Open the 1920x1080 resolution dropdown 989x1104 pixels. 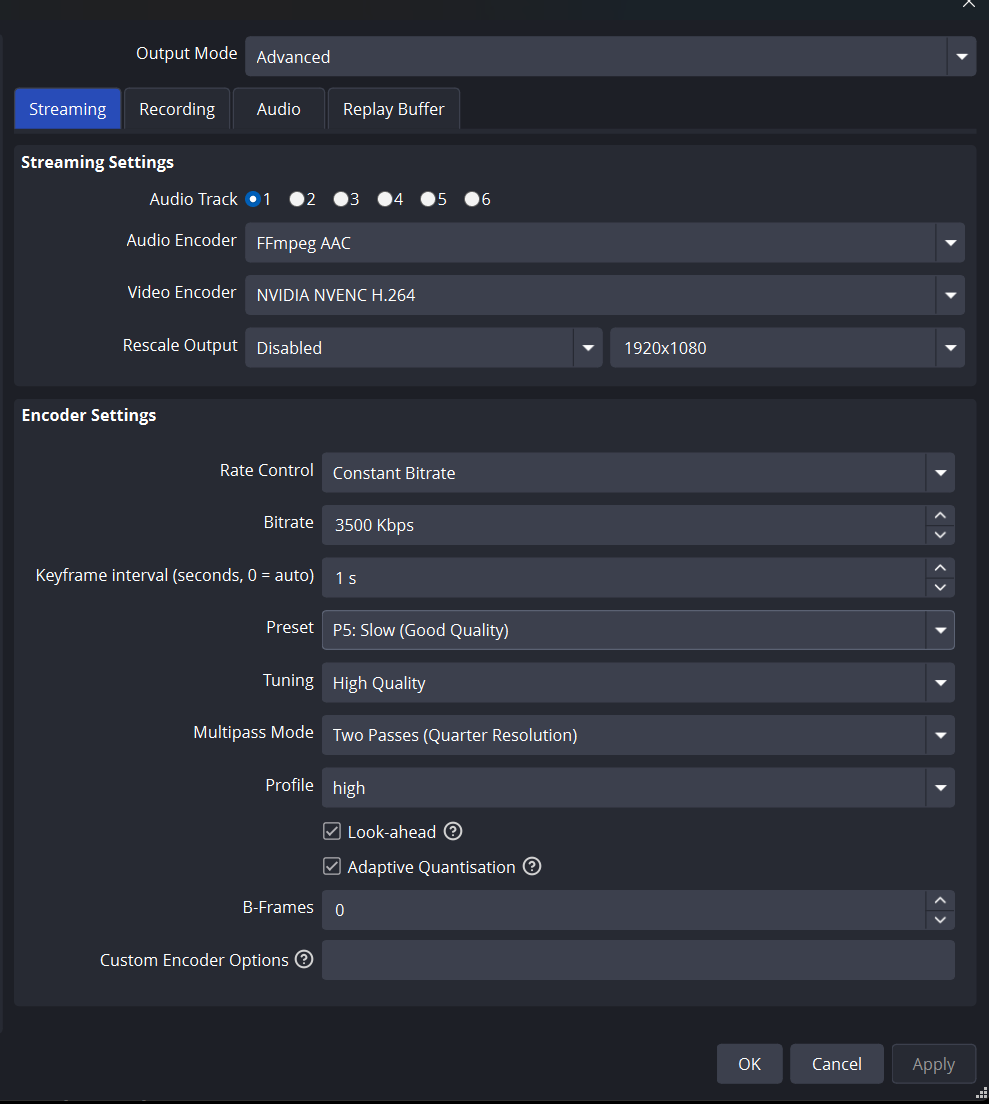tap(788, 348)
